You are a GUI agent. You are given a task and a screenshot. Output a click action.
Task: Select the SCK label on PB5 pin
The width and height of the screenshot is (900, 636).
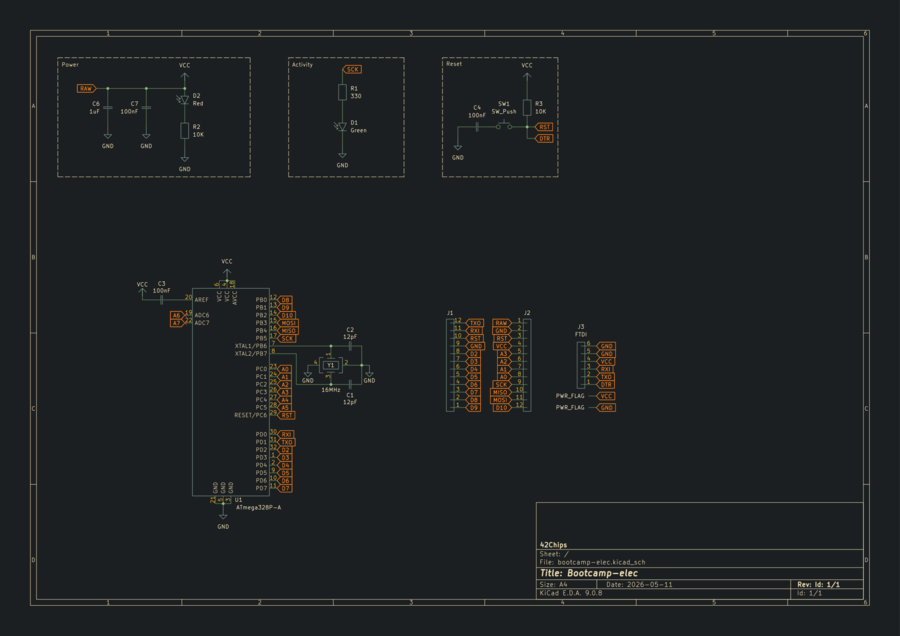[x=286, y=339]
